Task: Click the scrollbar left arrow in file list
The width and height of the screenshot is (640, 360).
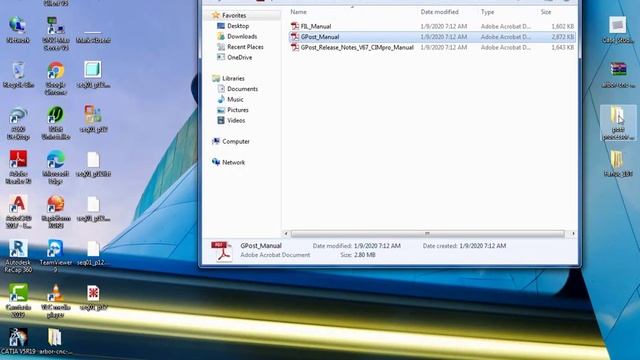Action: 286,233
